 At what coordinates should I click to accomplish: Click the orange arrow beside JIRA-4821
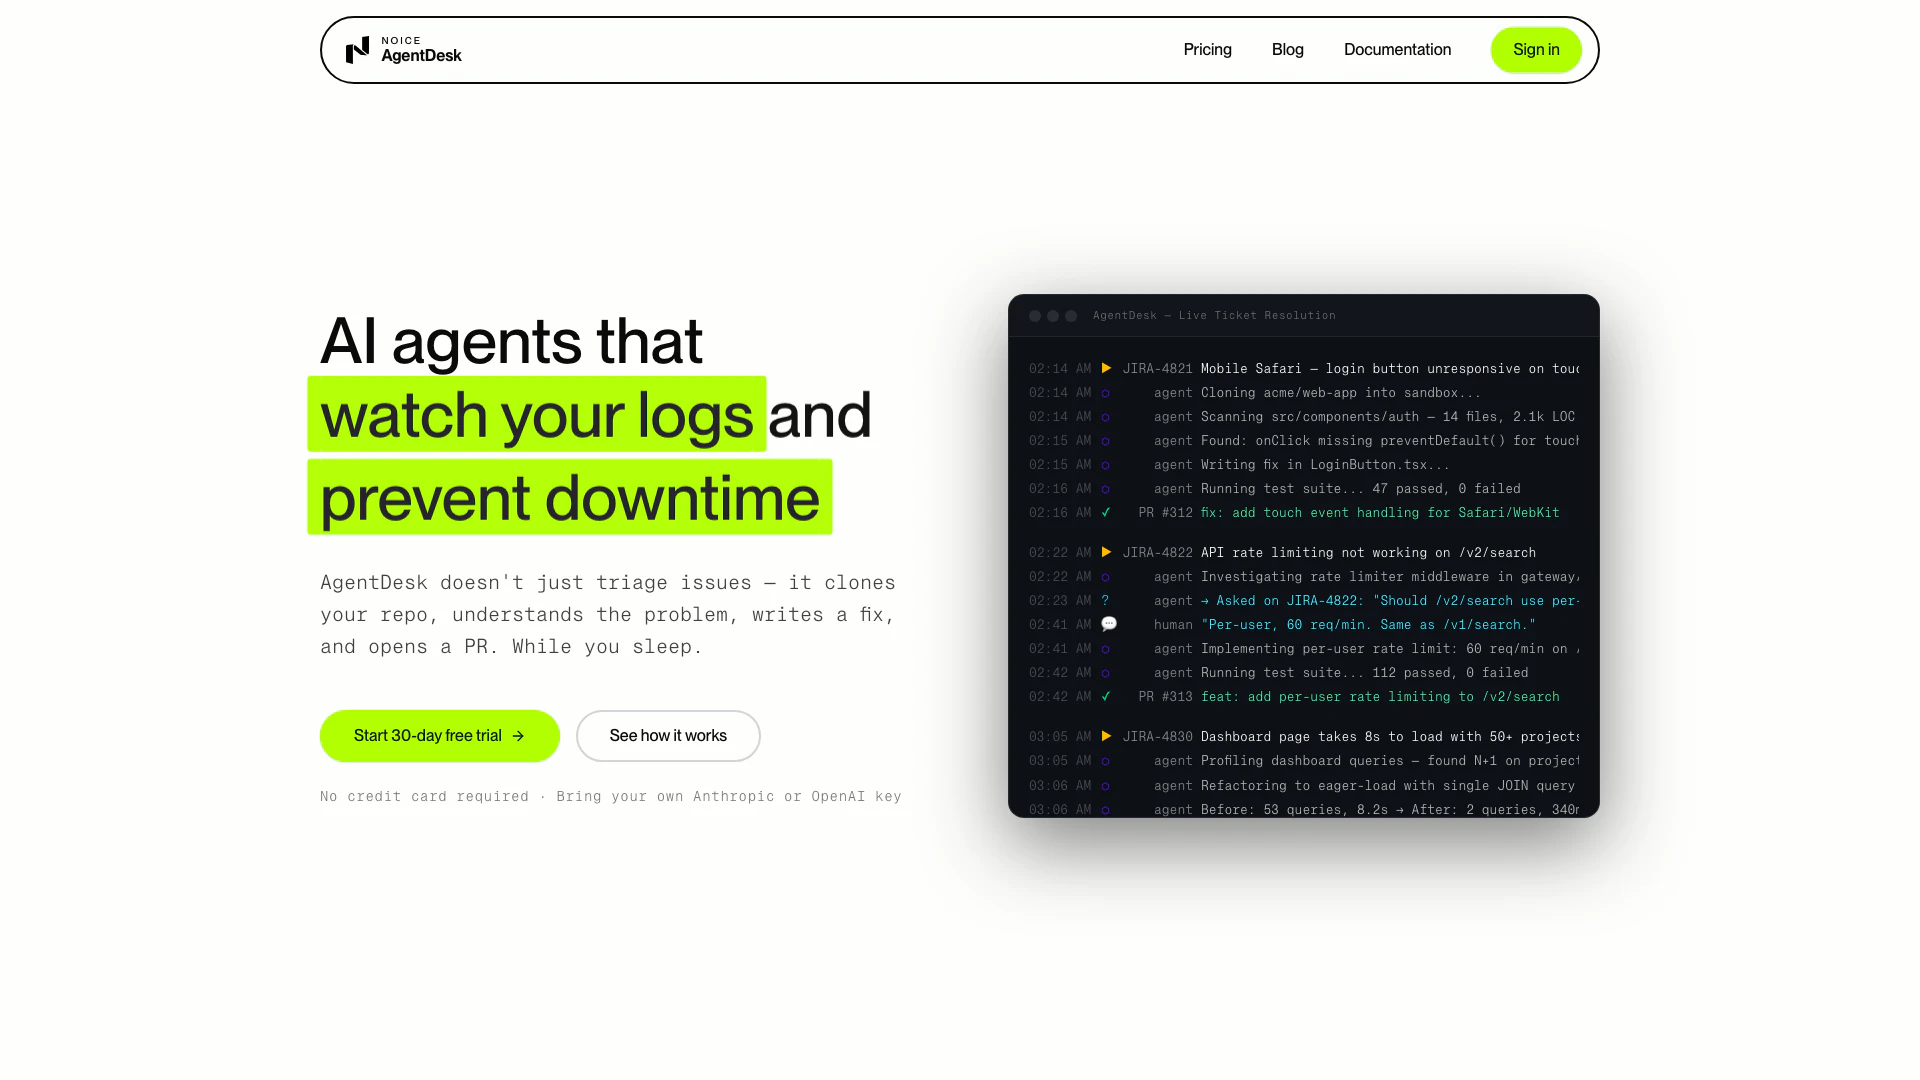click(x=1106, y=368)
